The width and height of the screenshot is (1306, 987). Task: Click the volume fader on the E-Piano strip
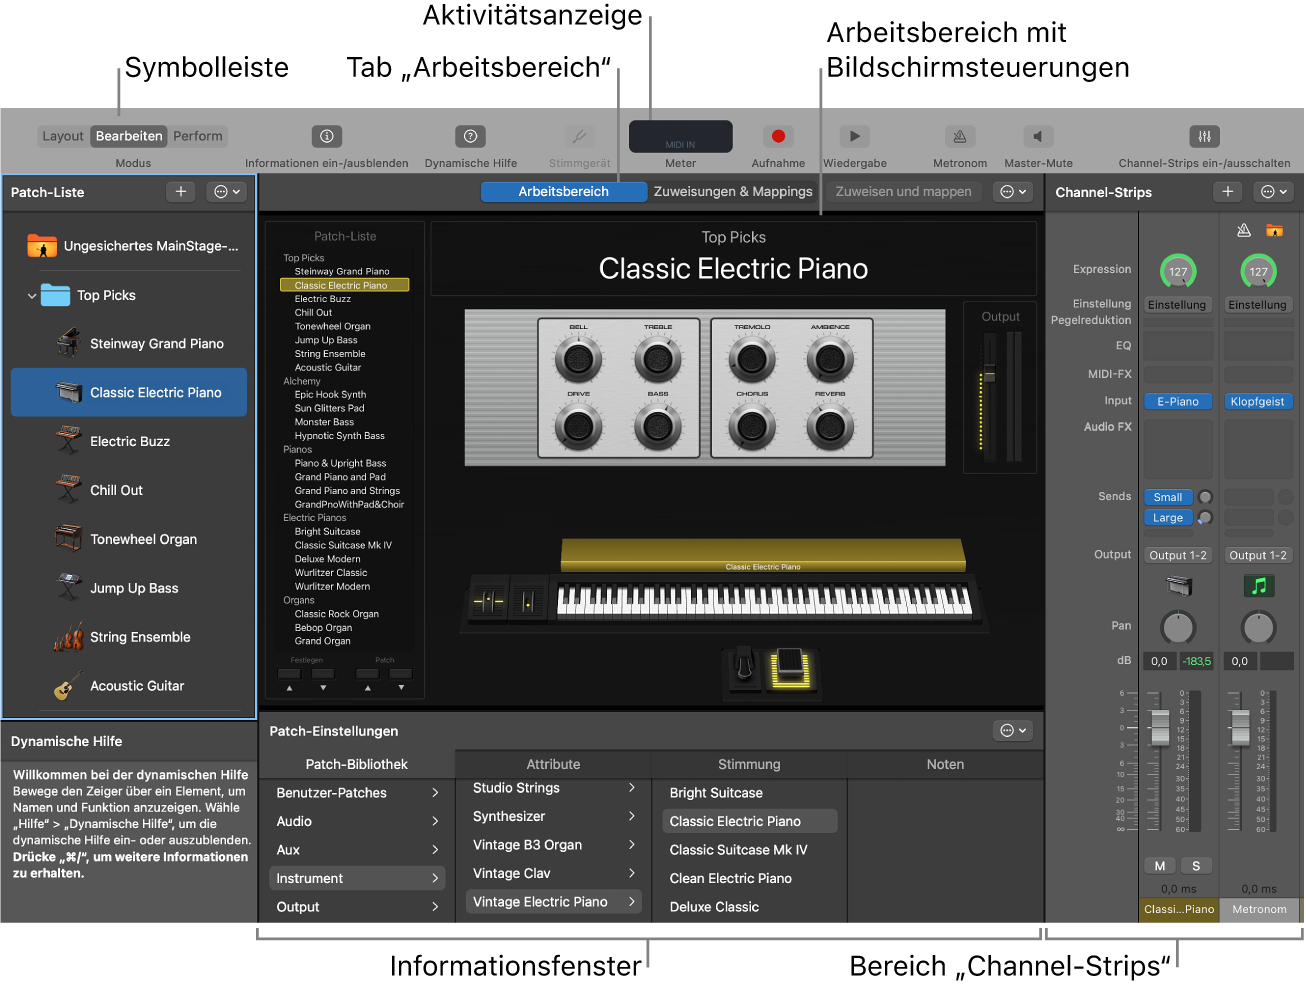point(1160,727)
